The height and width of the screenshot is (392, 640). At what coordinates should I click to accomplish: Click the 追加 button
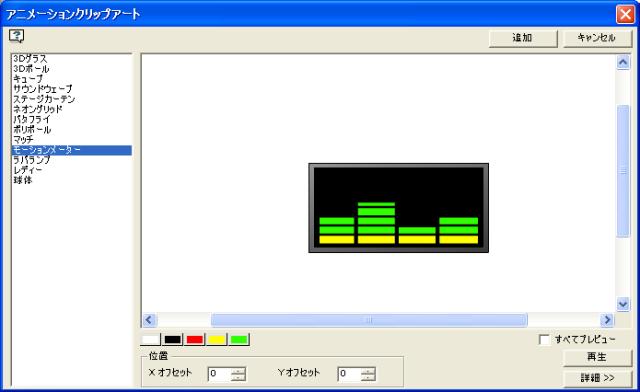point(523,38)
